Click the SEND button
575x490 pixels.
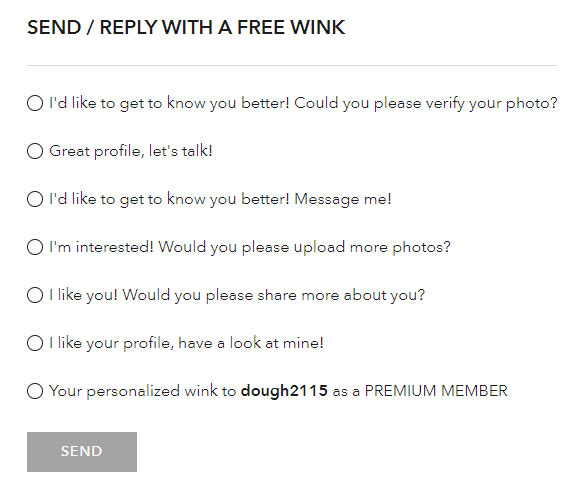tap(82, 452)
